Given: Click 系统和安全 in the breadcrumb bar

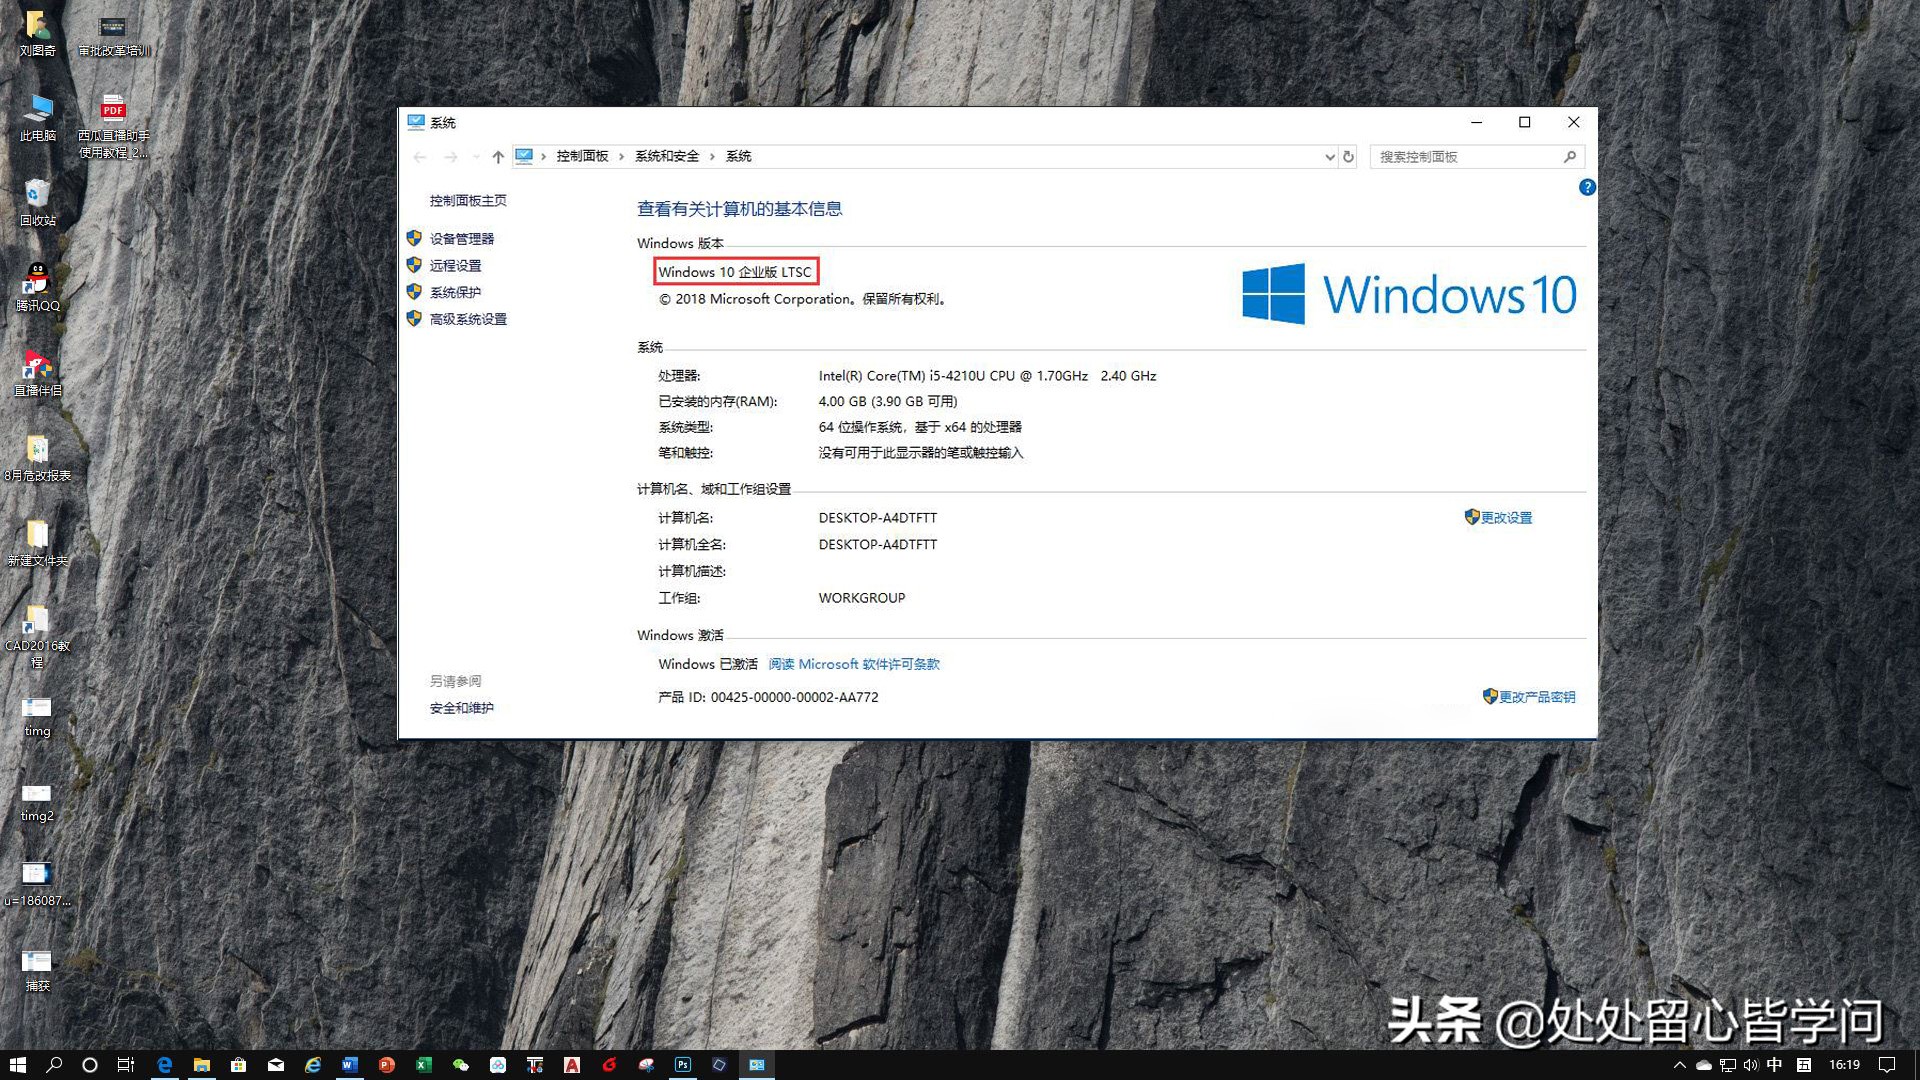Looking at the screenshot, I should [x=665, y=157].
